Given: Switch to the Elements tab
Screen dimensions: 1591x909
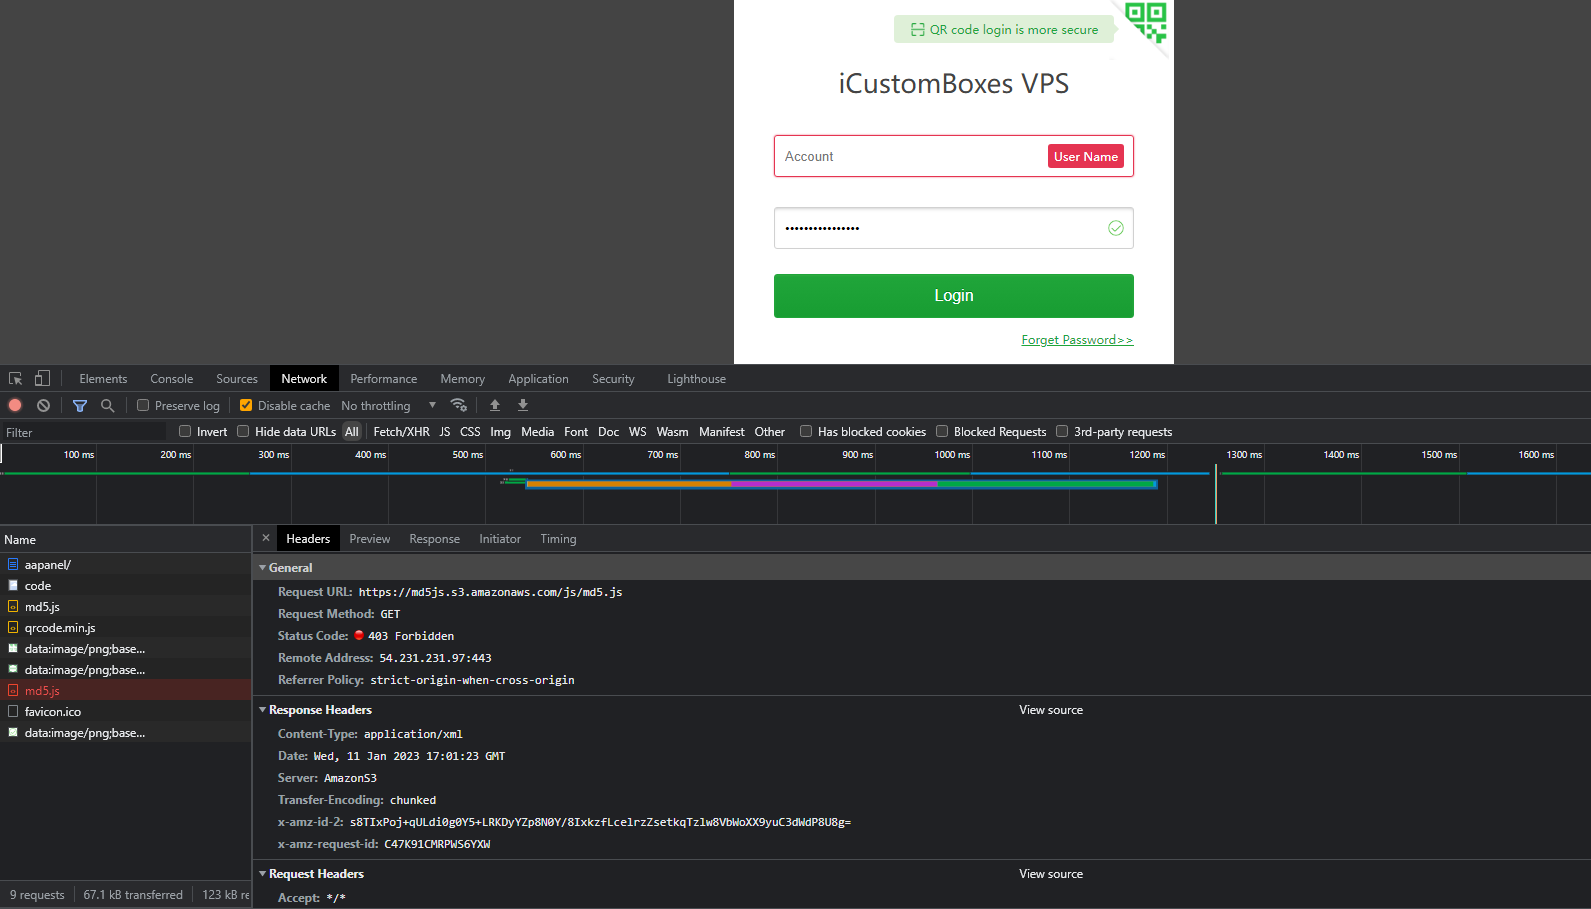Looking at the screenshot, I should coord(103,379).
